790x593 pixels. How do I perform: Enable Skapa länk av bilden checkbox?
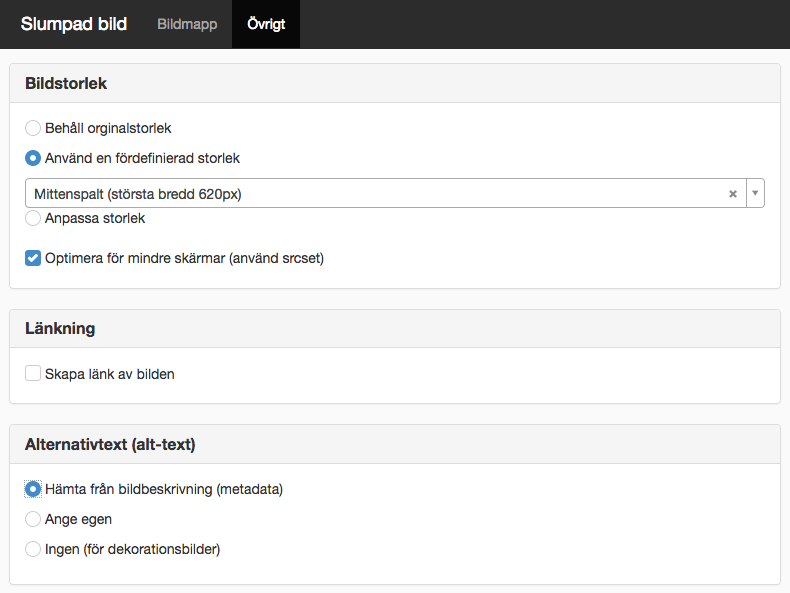click(33, 373)
